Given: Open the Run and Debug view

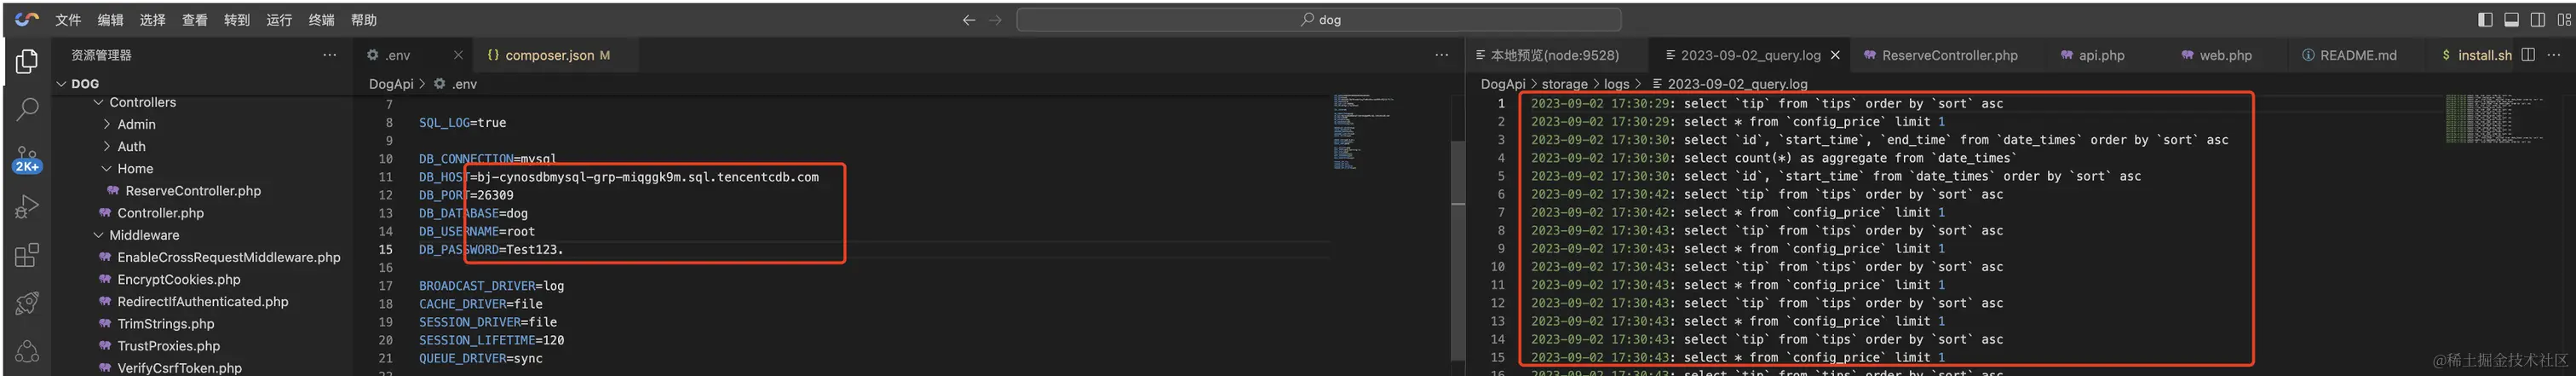Looking at the screenshot, I should 27,206.
